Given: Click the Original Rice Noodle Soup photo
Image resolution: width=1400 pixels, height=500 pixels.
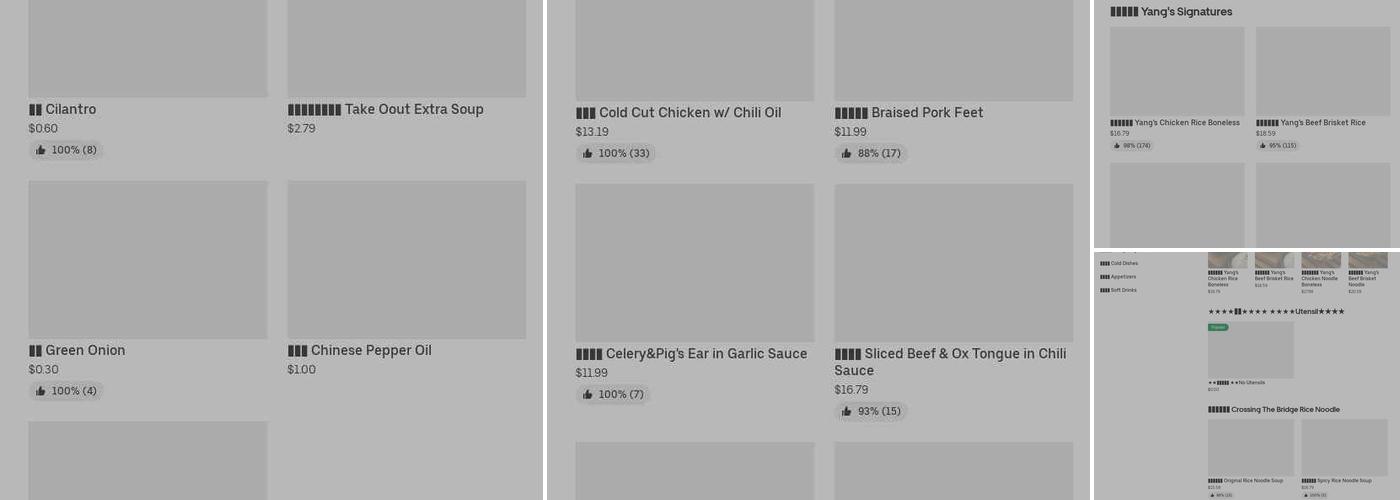Looking at the screenshot, I should [x=1250, y=447].
